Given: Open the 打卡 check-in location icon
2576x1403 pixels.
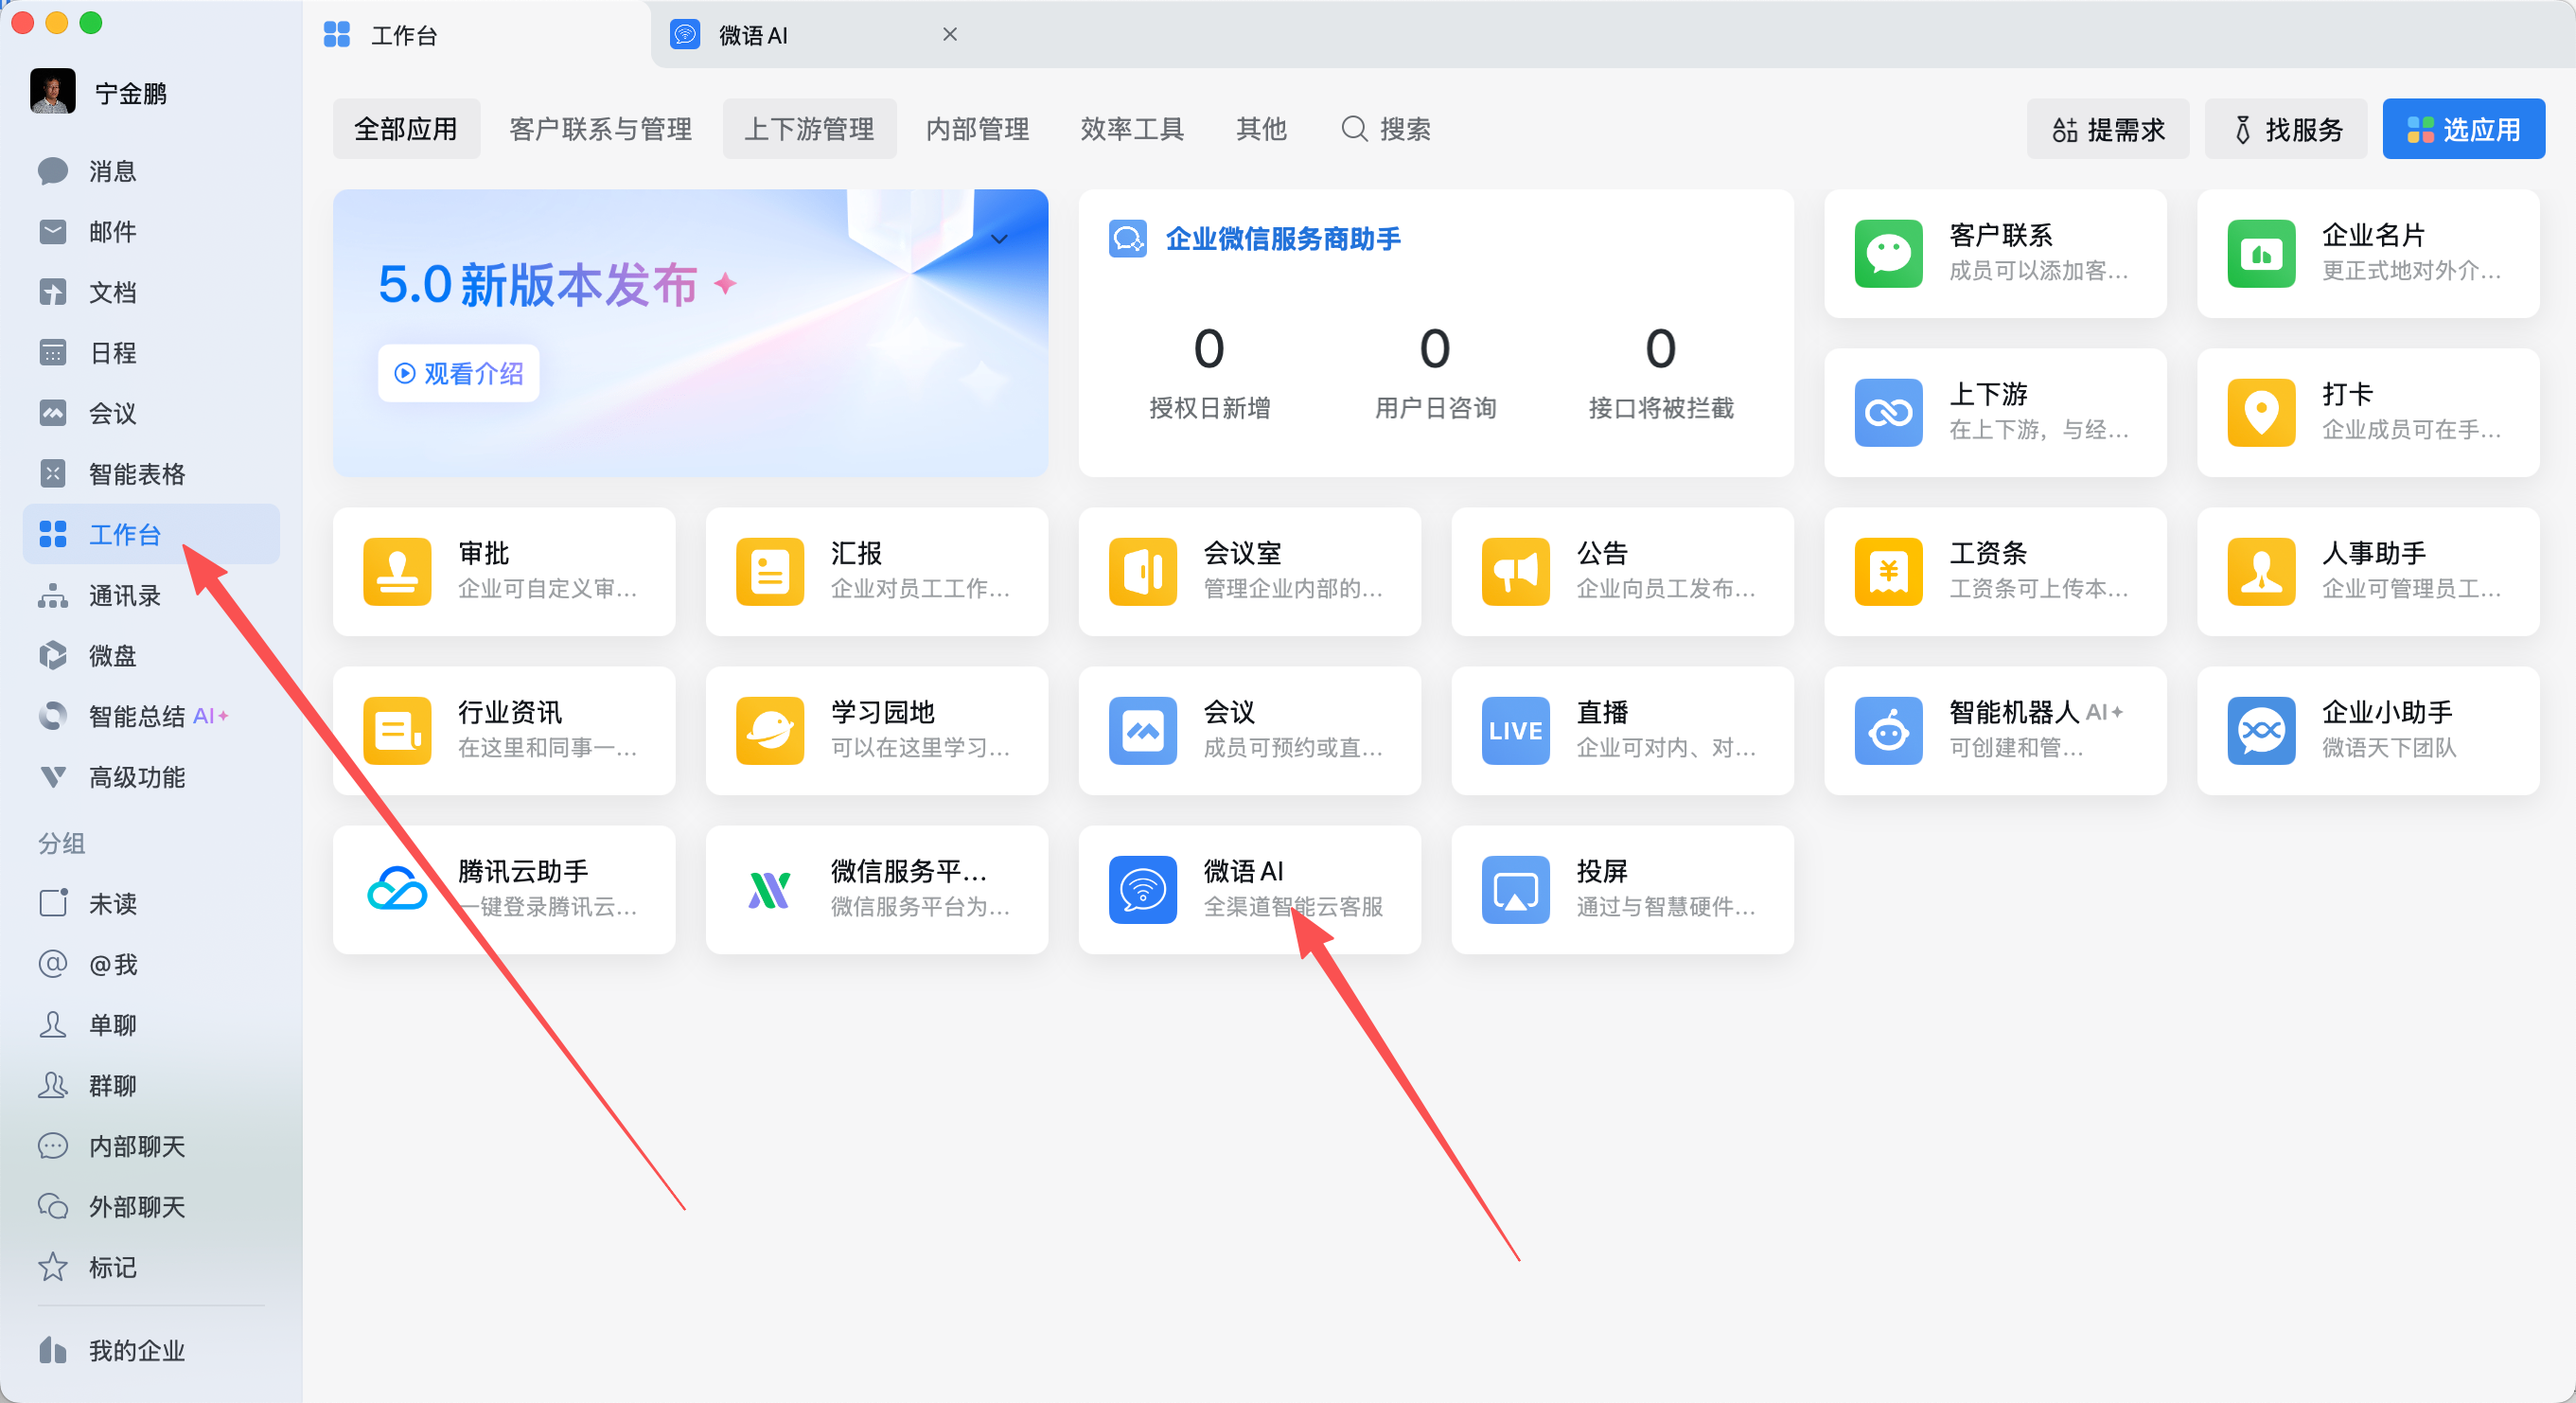Looking at the screenshot, I should (2262, 412).
